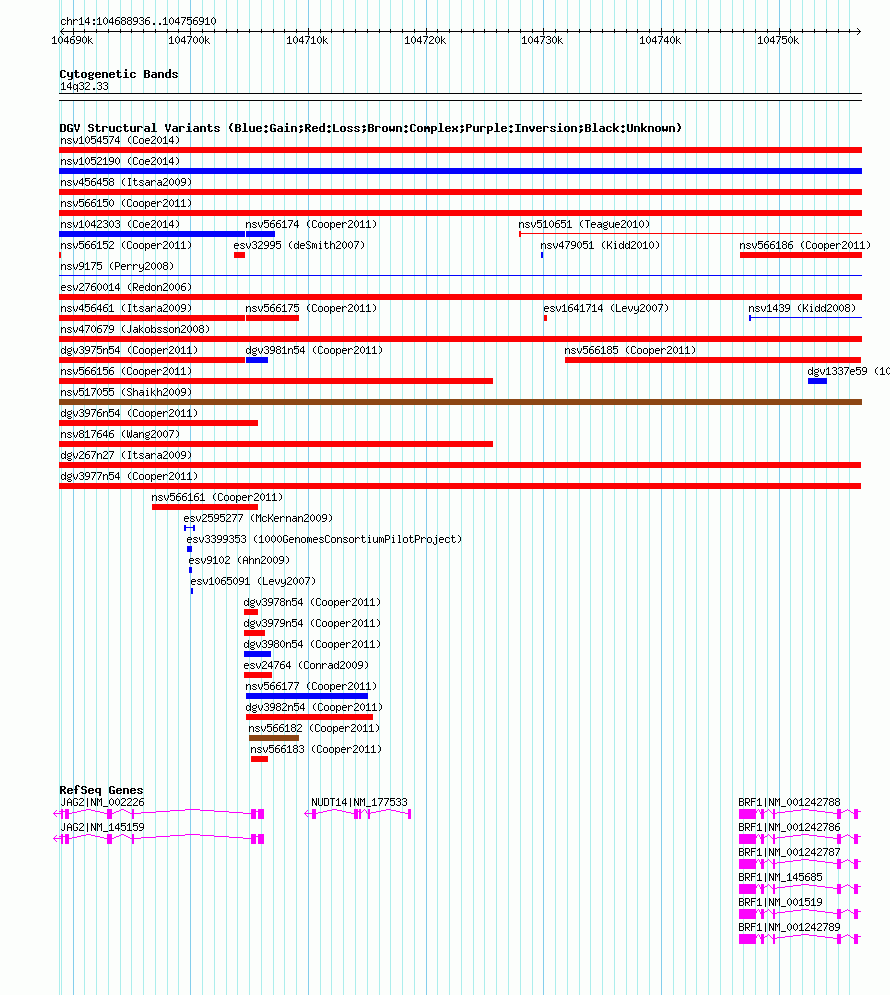This screenshot has width=890, height=995.
Task: Click nsv470679 (Jakobsson2008) label
Action: [134, 329]
